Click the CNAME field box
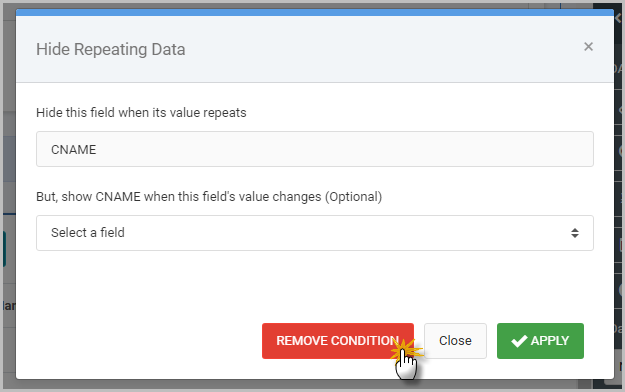 click(315, 149)
